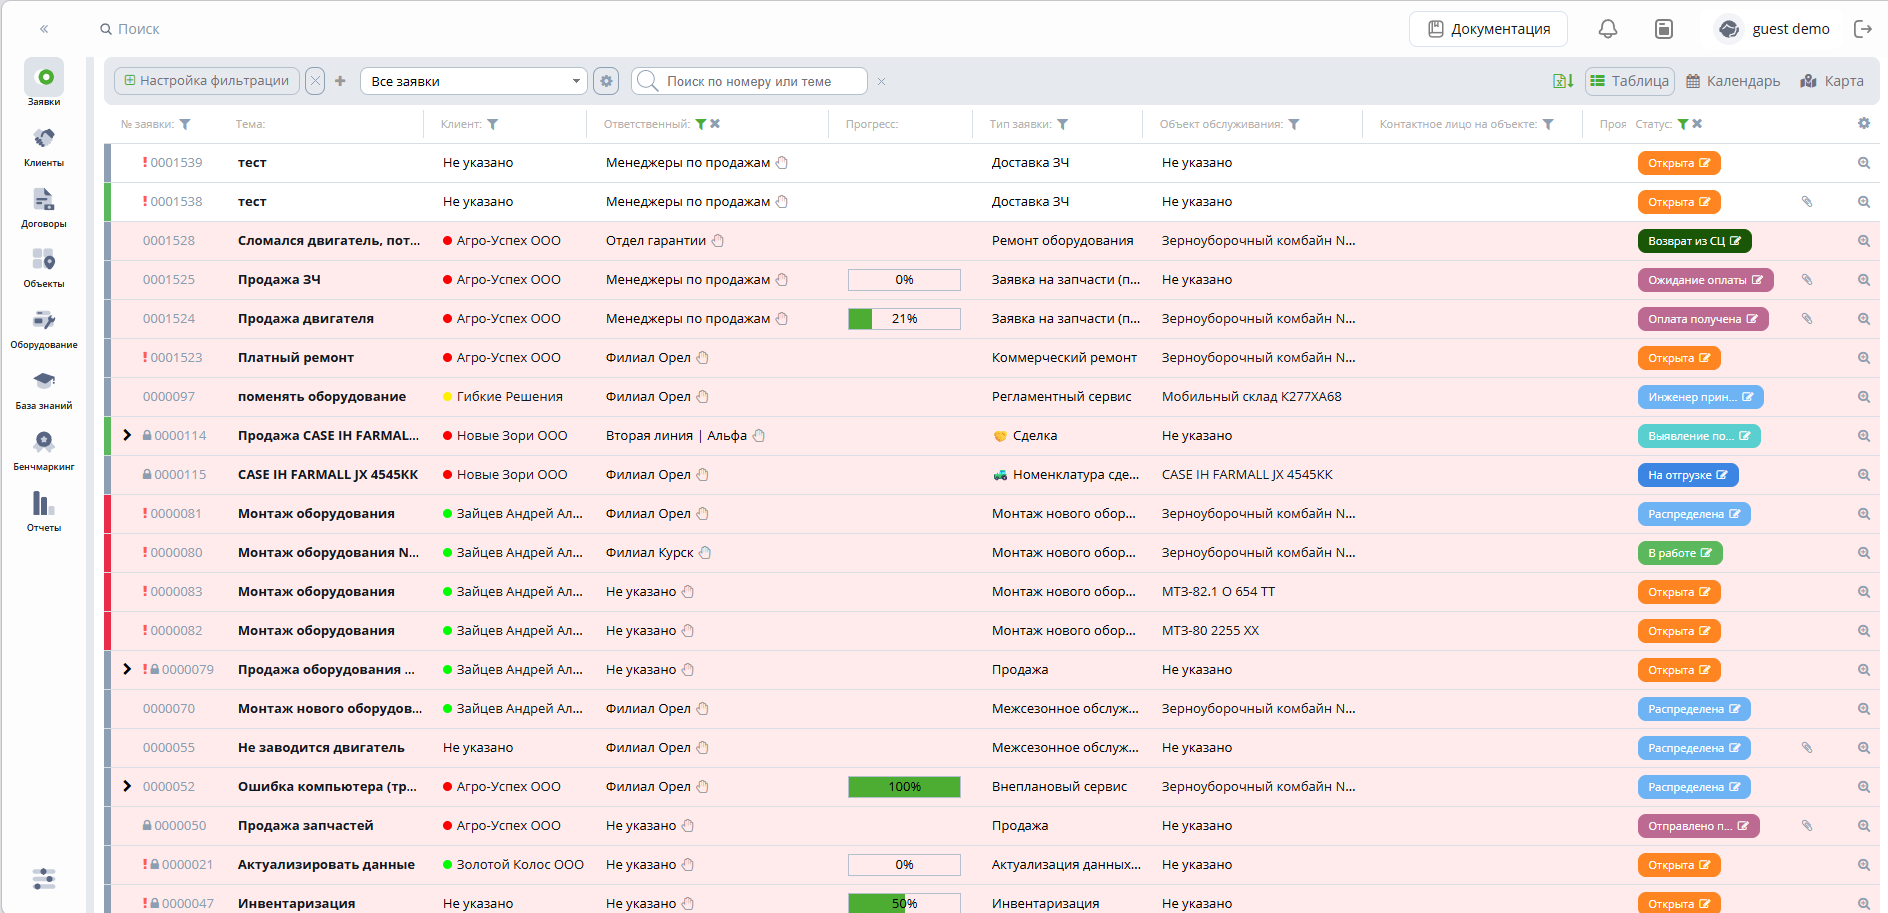Open Документация button
This screenshot has height=913, width=1888.
[x=1488, y=29]
